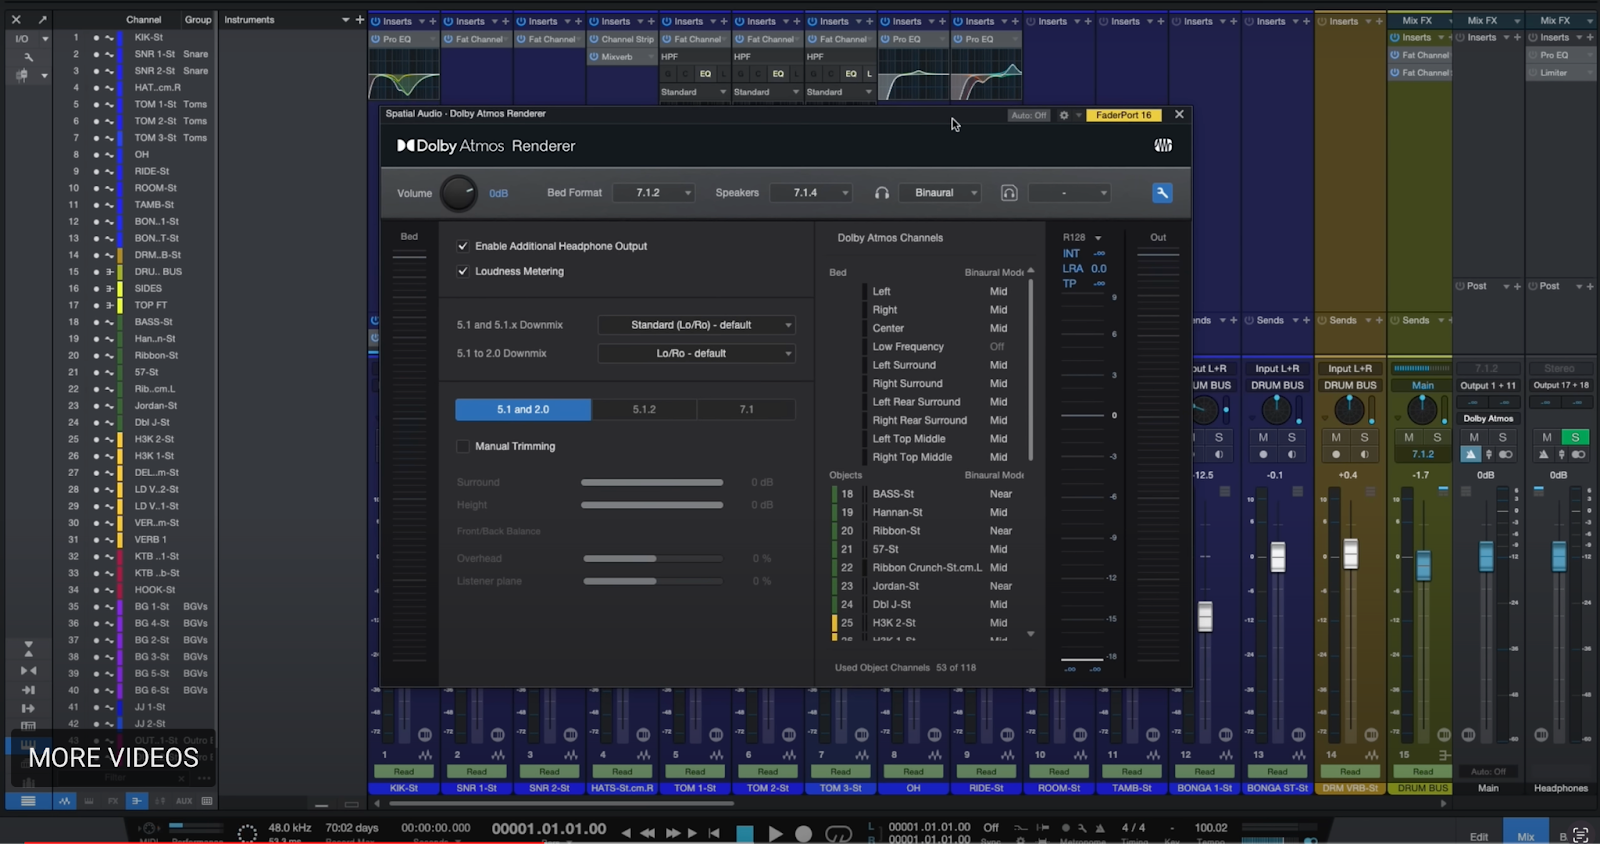
Task: Show the channel list panel icon
Action: click(x=28, y=801)
